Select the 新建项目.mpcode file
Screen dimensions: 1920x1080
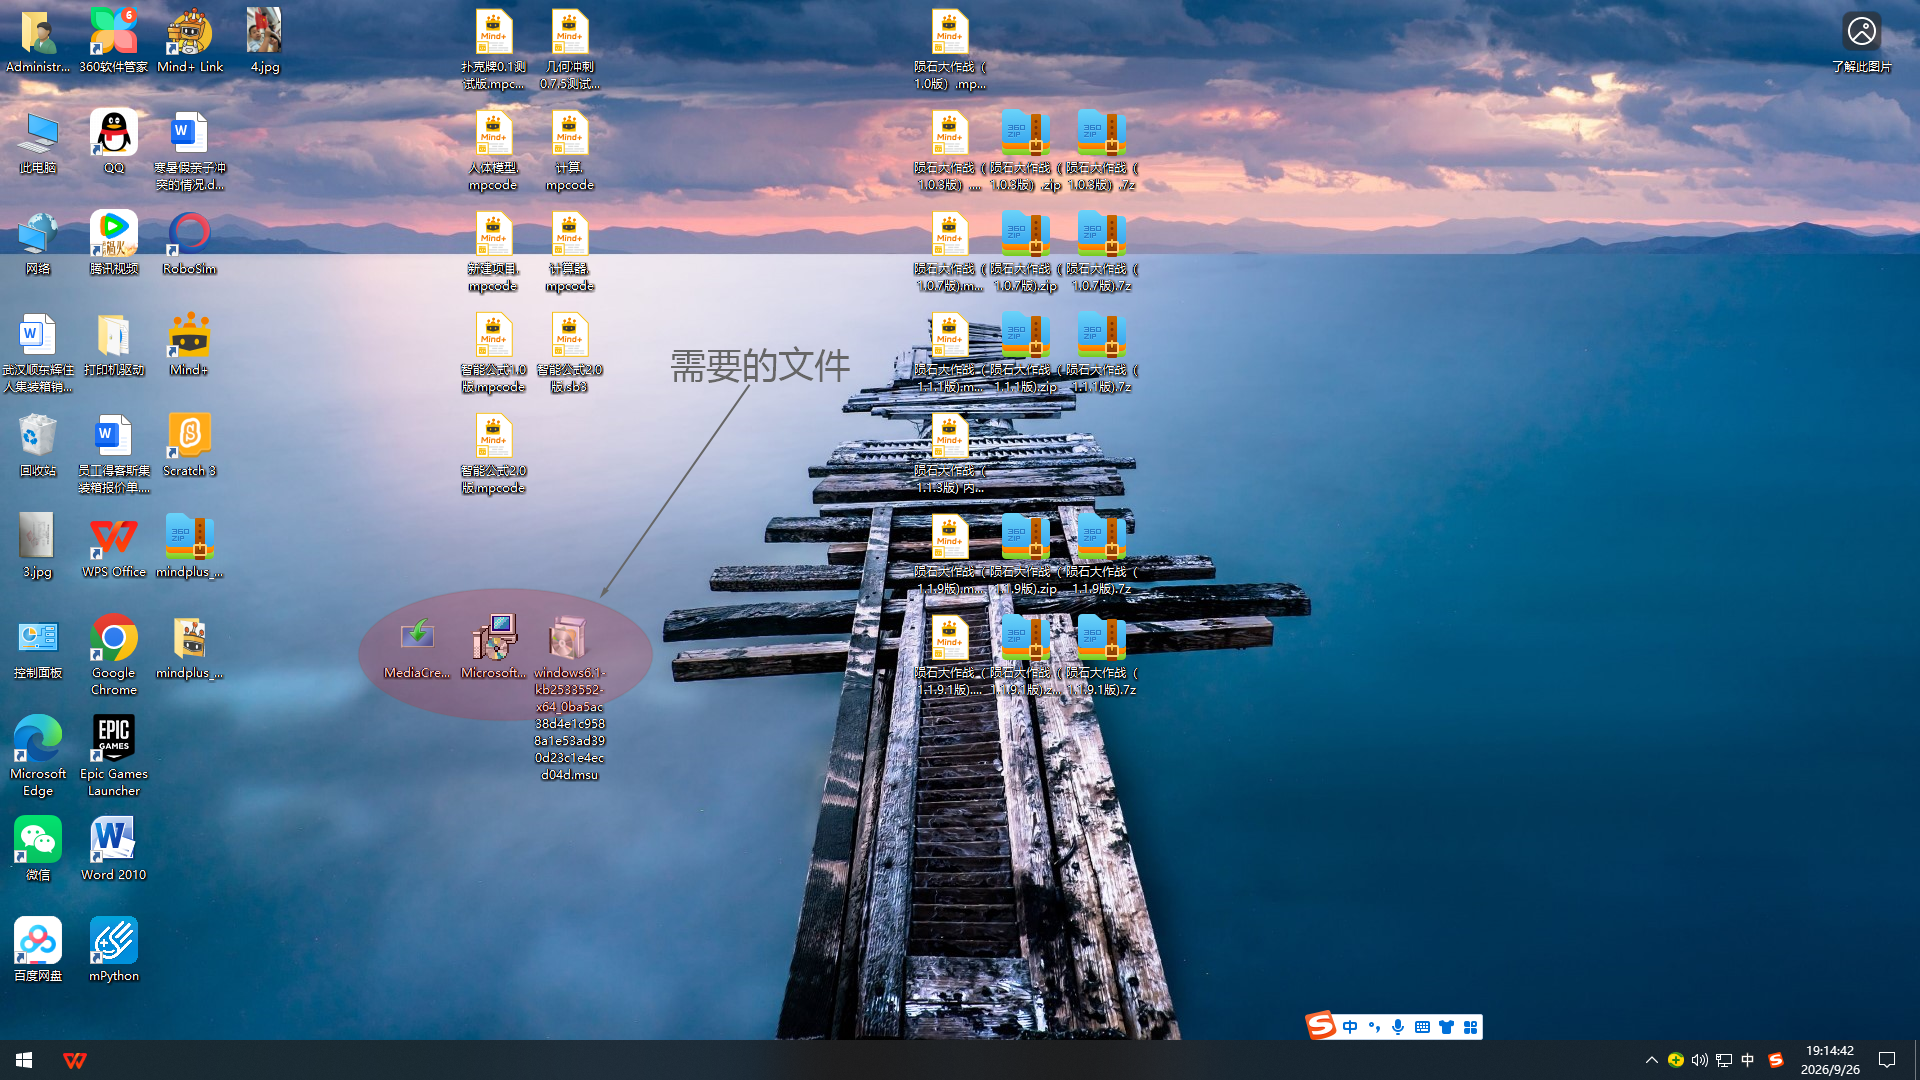pyautogui.click(x=494, y=251)
